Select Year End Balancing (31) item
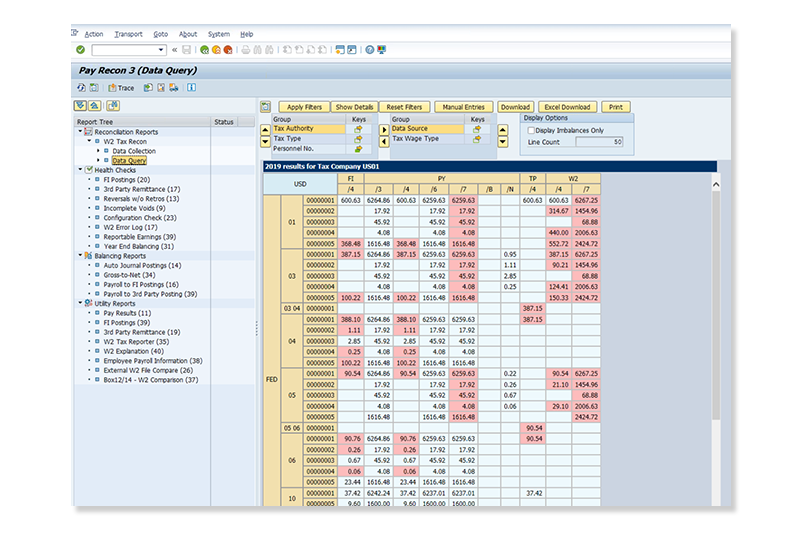 pos(139,246)
